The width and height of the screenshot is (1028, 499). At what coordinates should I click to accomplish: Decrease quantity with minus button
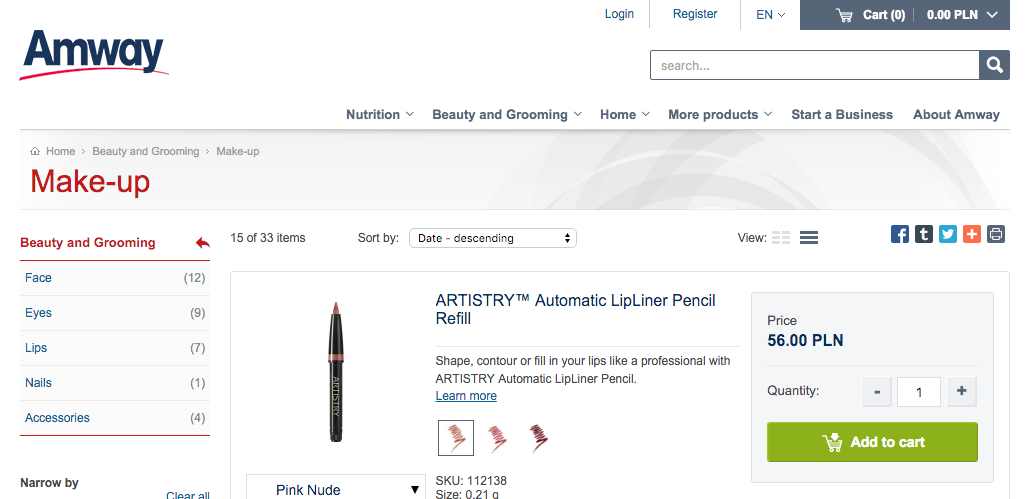coord(877,392)
